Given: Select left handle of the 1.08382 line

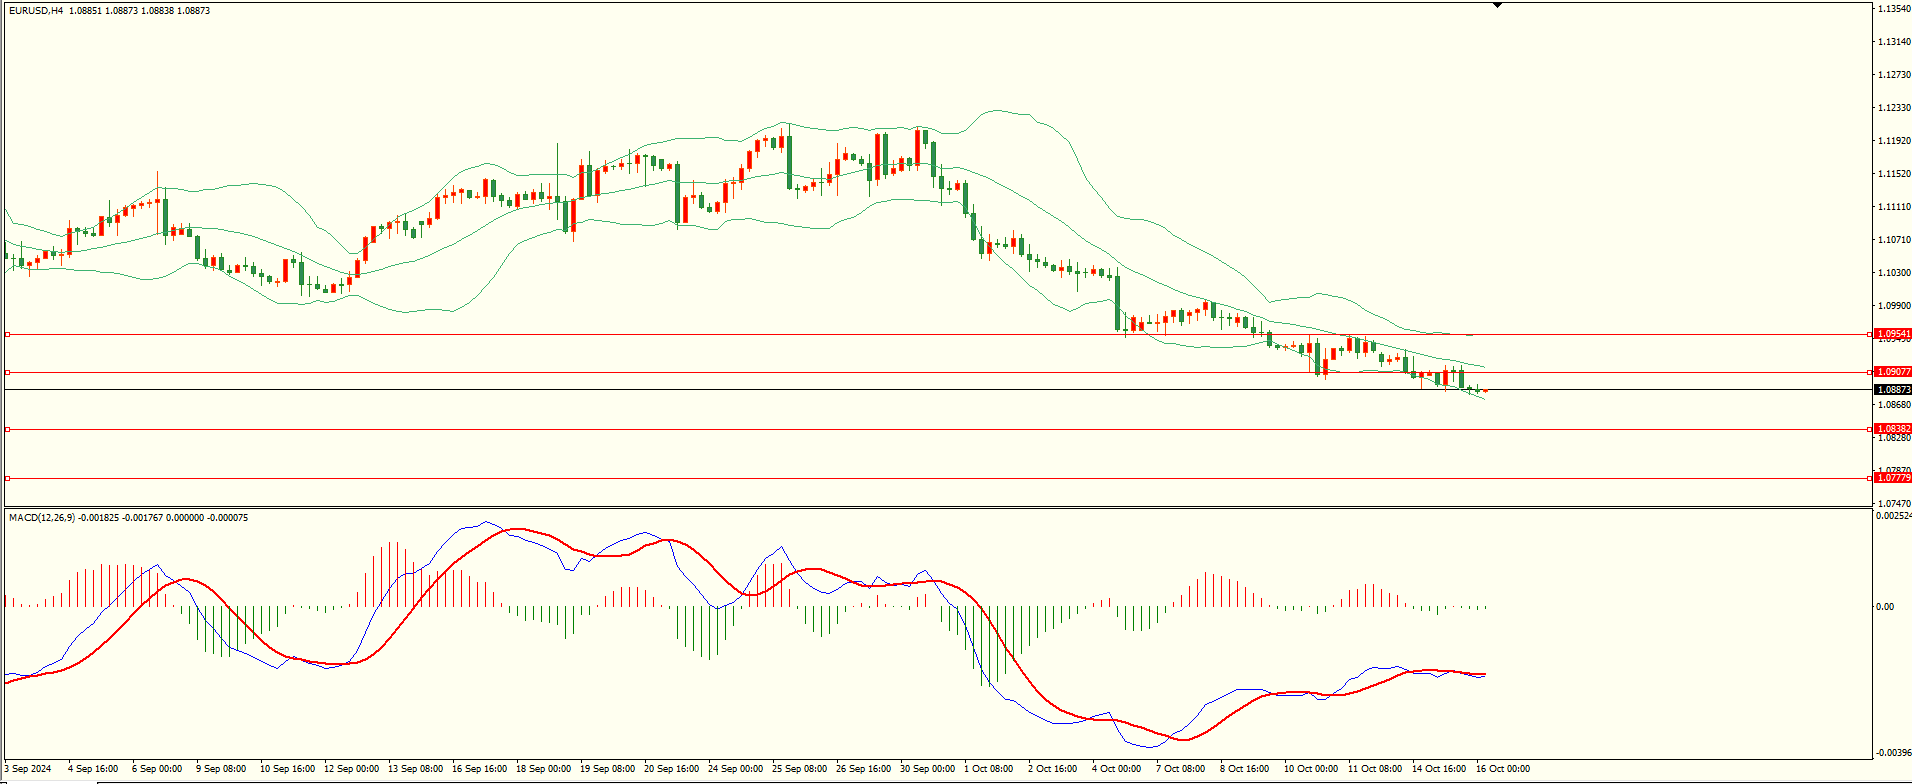Looking at the screenshot, I should coord(8,429).
